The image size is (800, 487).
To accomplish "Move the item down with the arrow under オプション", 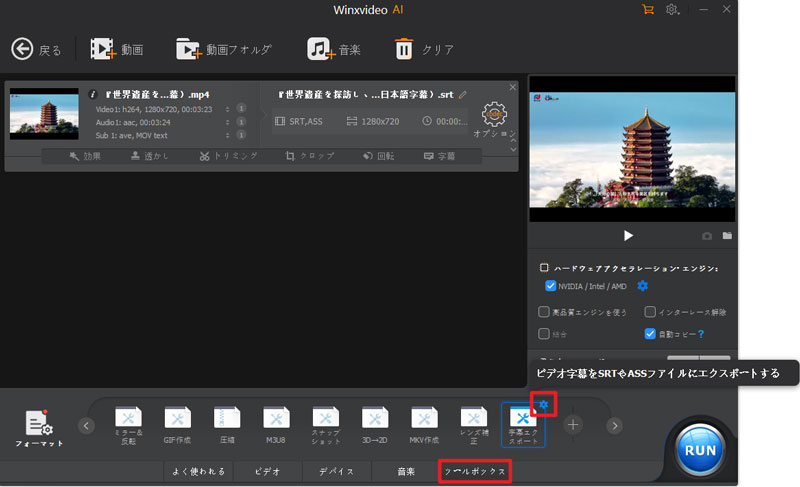I will click(x=513, y=149).
